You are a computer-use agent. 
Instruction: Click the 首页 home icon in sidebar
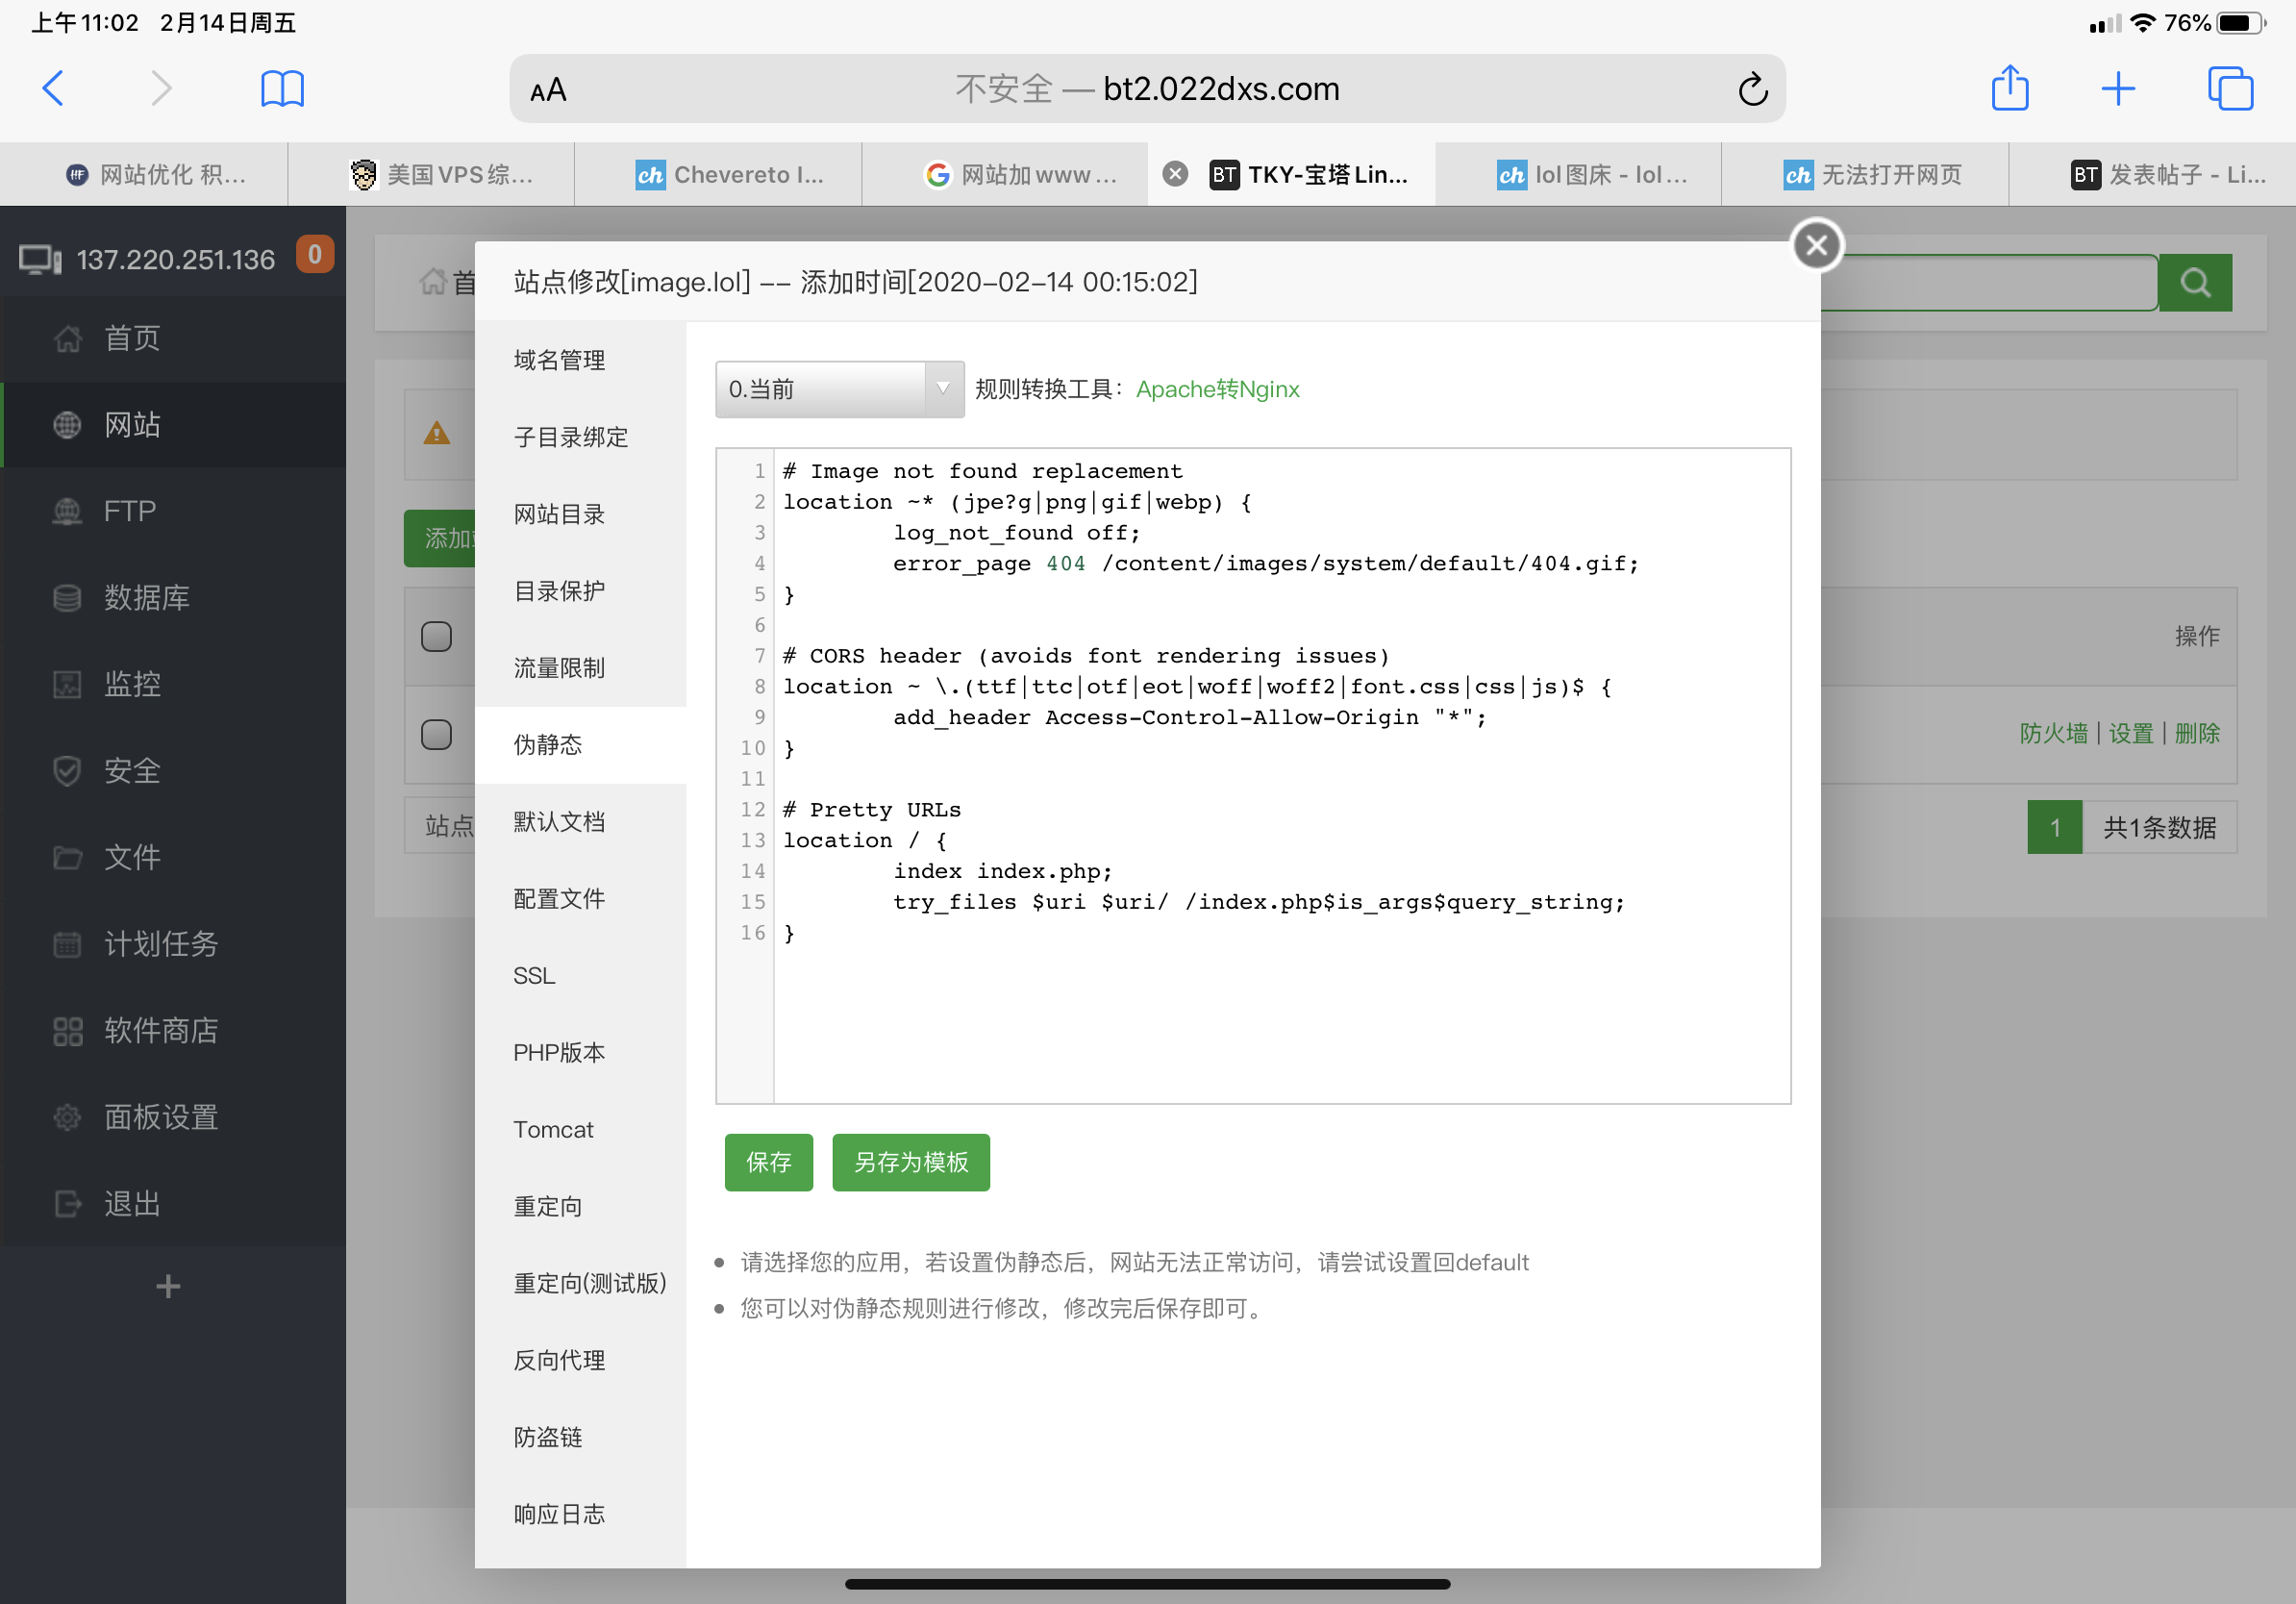pos(67,338)
